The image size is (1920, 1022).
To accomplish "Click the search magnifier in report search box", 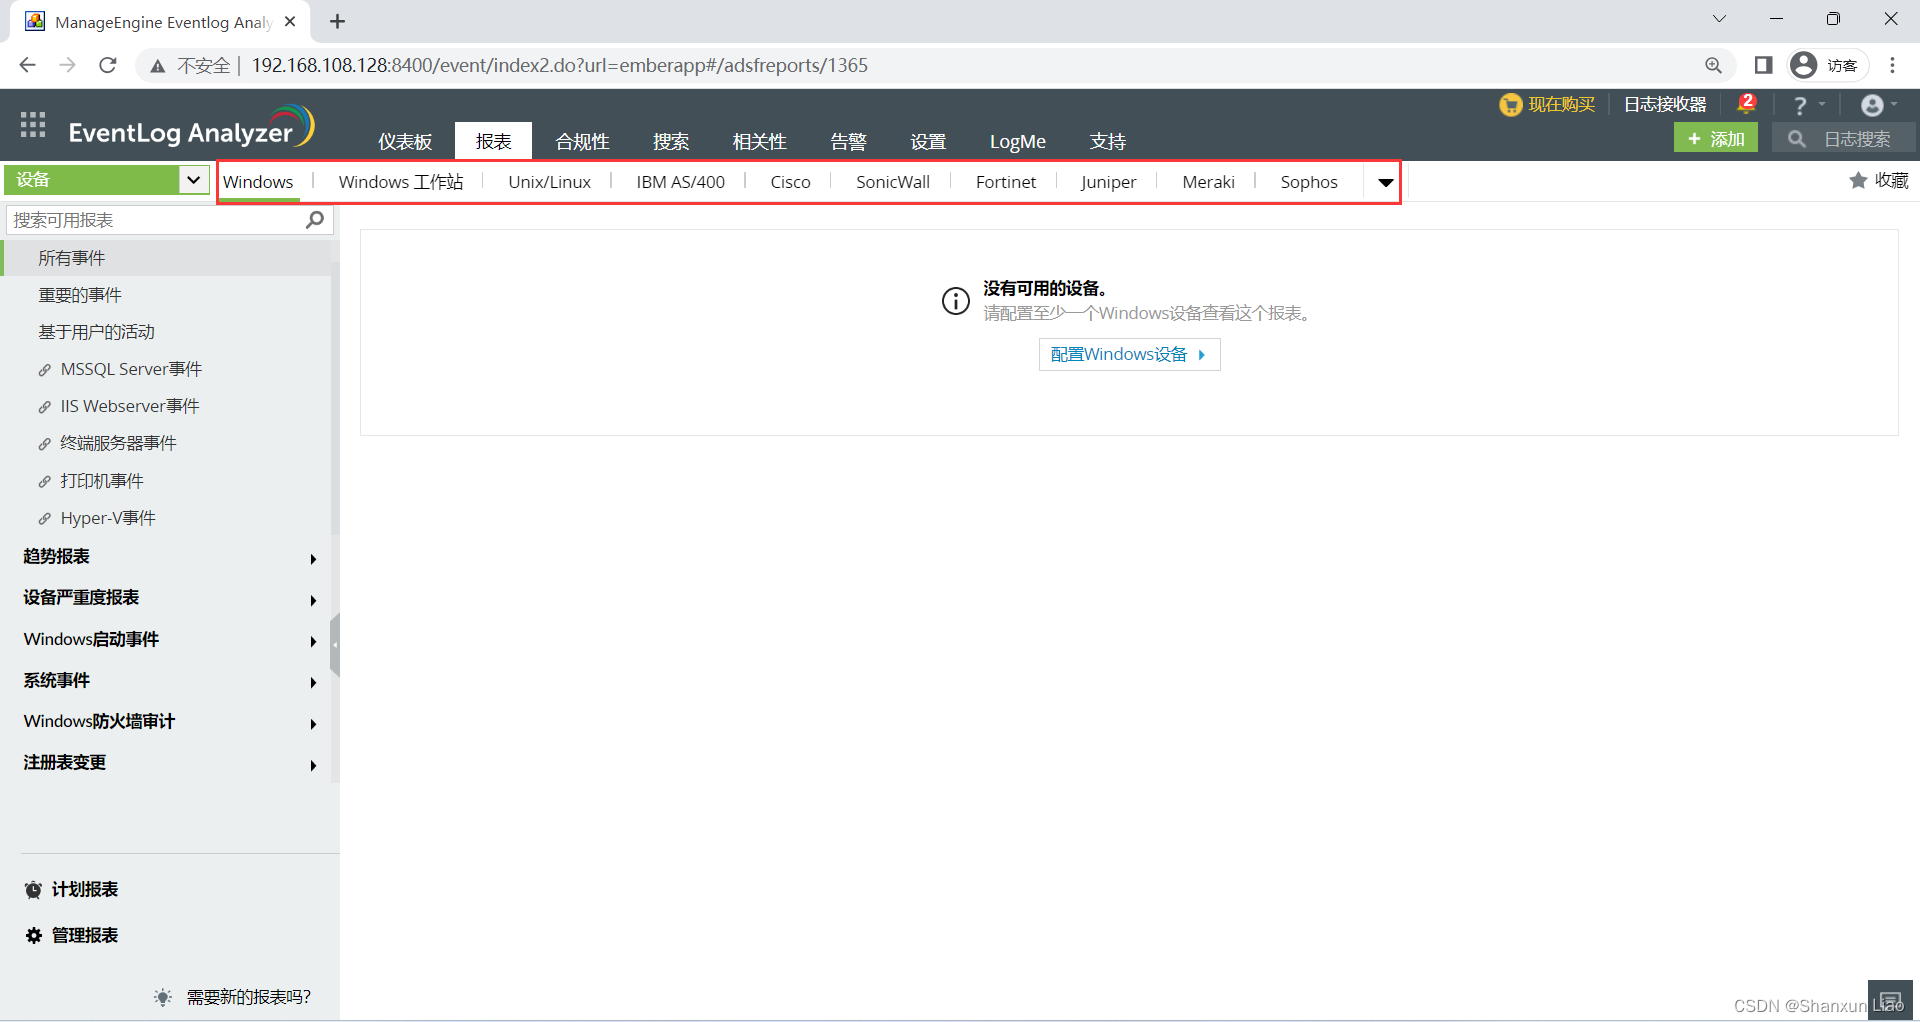I will pos(314,219).
